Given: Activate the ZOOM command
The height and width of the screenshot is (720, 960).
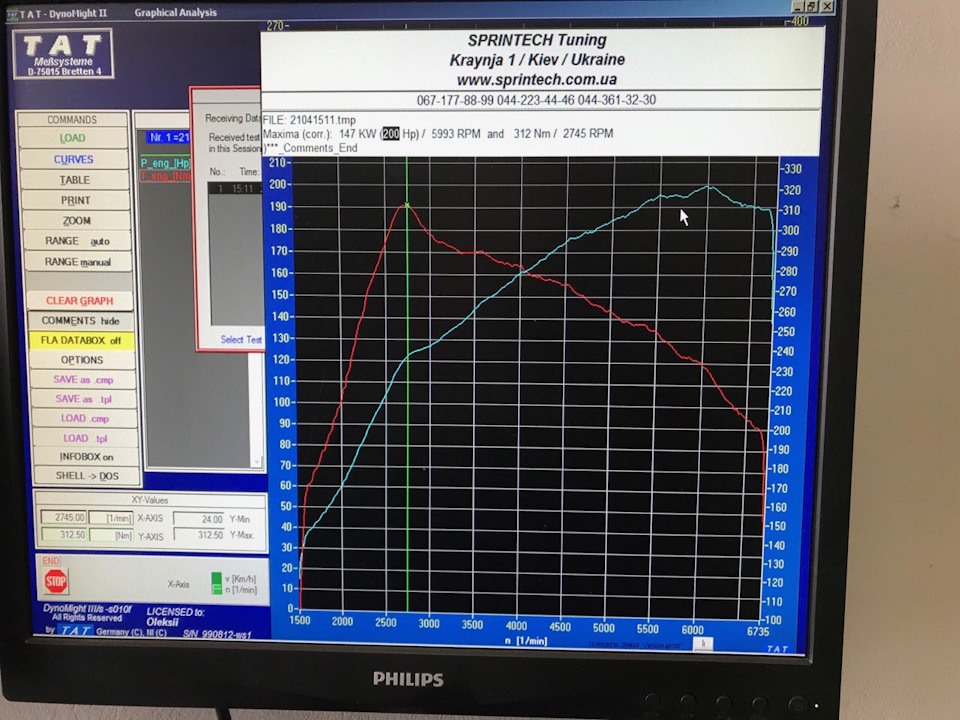Looking at the screenshot, I should [77, 220].
